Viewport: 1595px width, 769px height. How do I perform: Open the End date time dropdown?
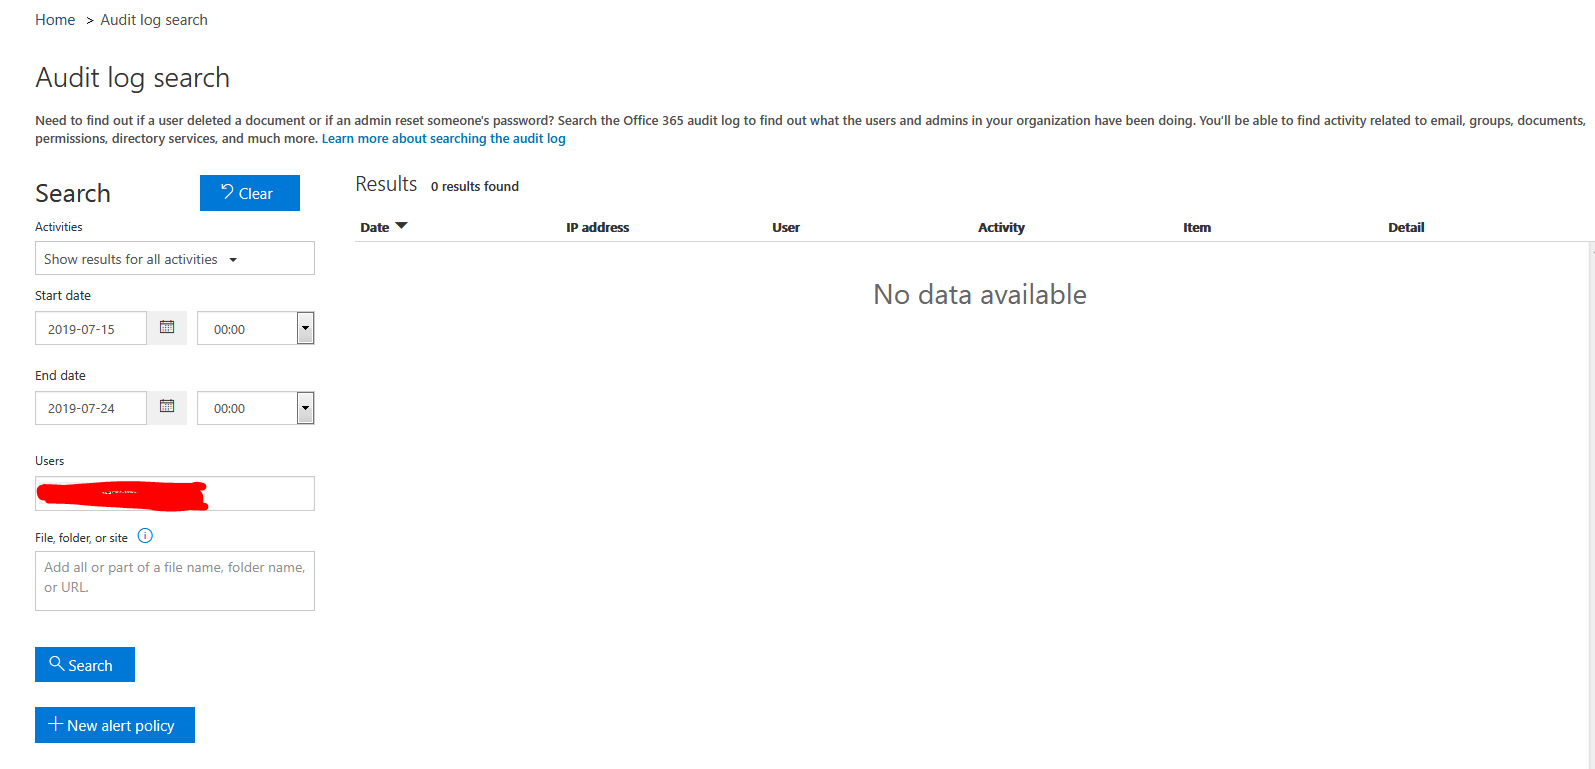pyautogui.click(x=306, y=407)
